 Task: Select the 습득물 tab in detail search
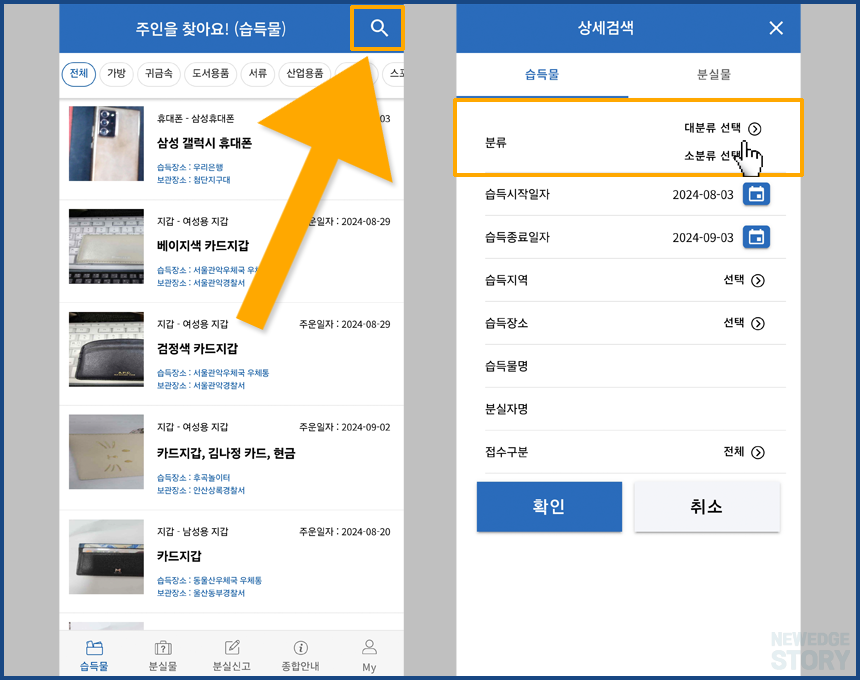[542, 75]
